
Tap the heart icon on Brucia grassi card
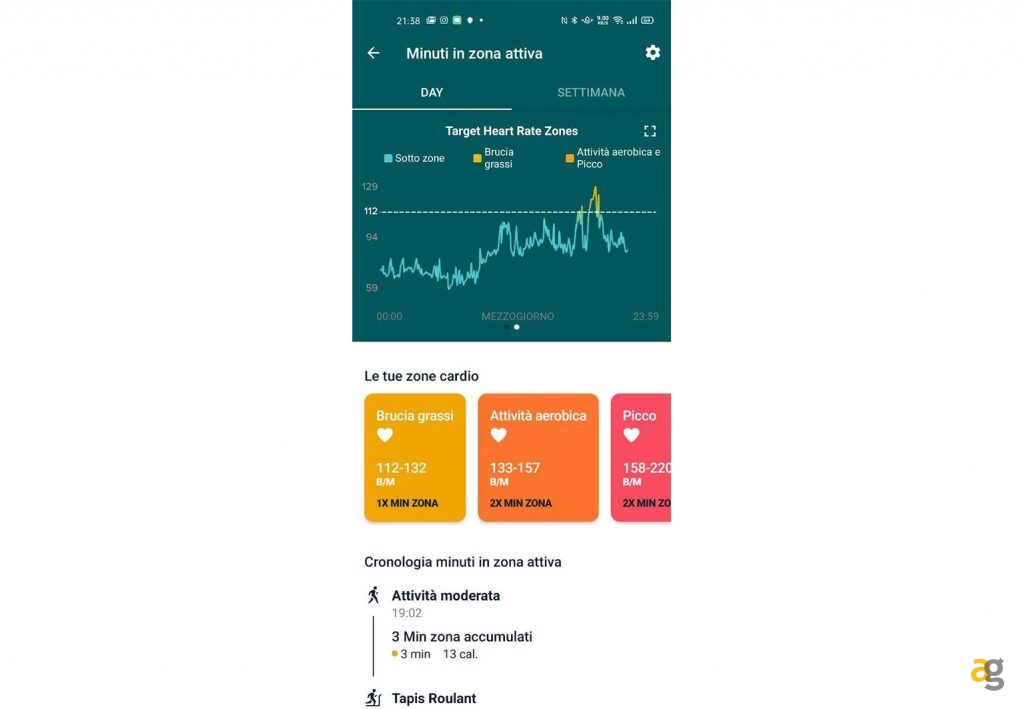click(x=385, y=435)
